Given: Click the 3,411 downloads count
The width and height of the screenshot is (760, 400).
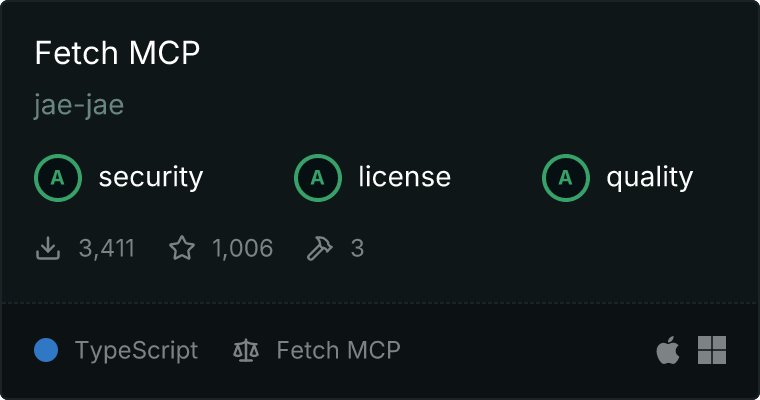Looking at the screenshot, I should pyautogui.click(x=107, y=249).
